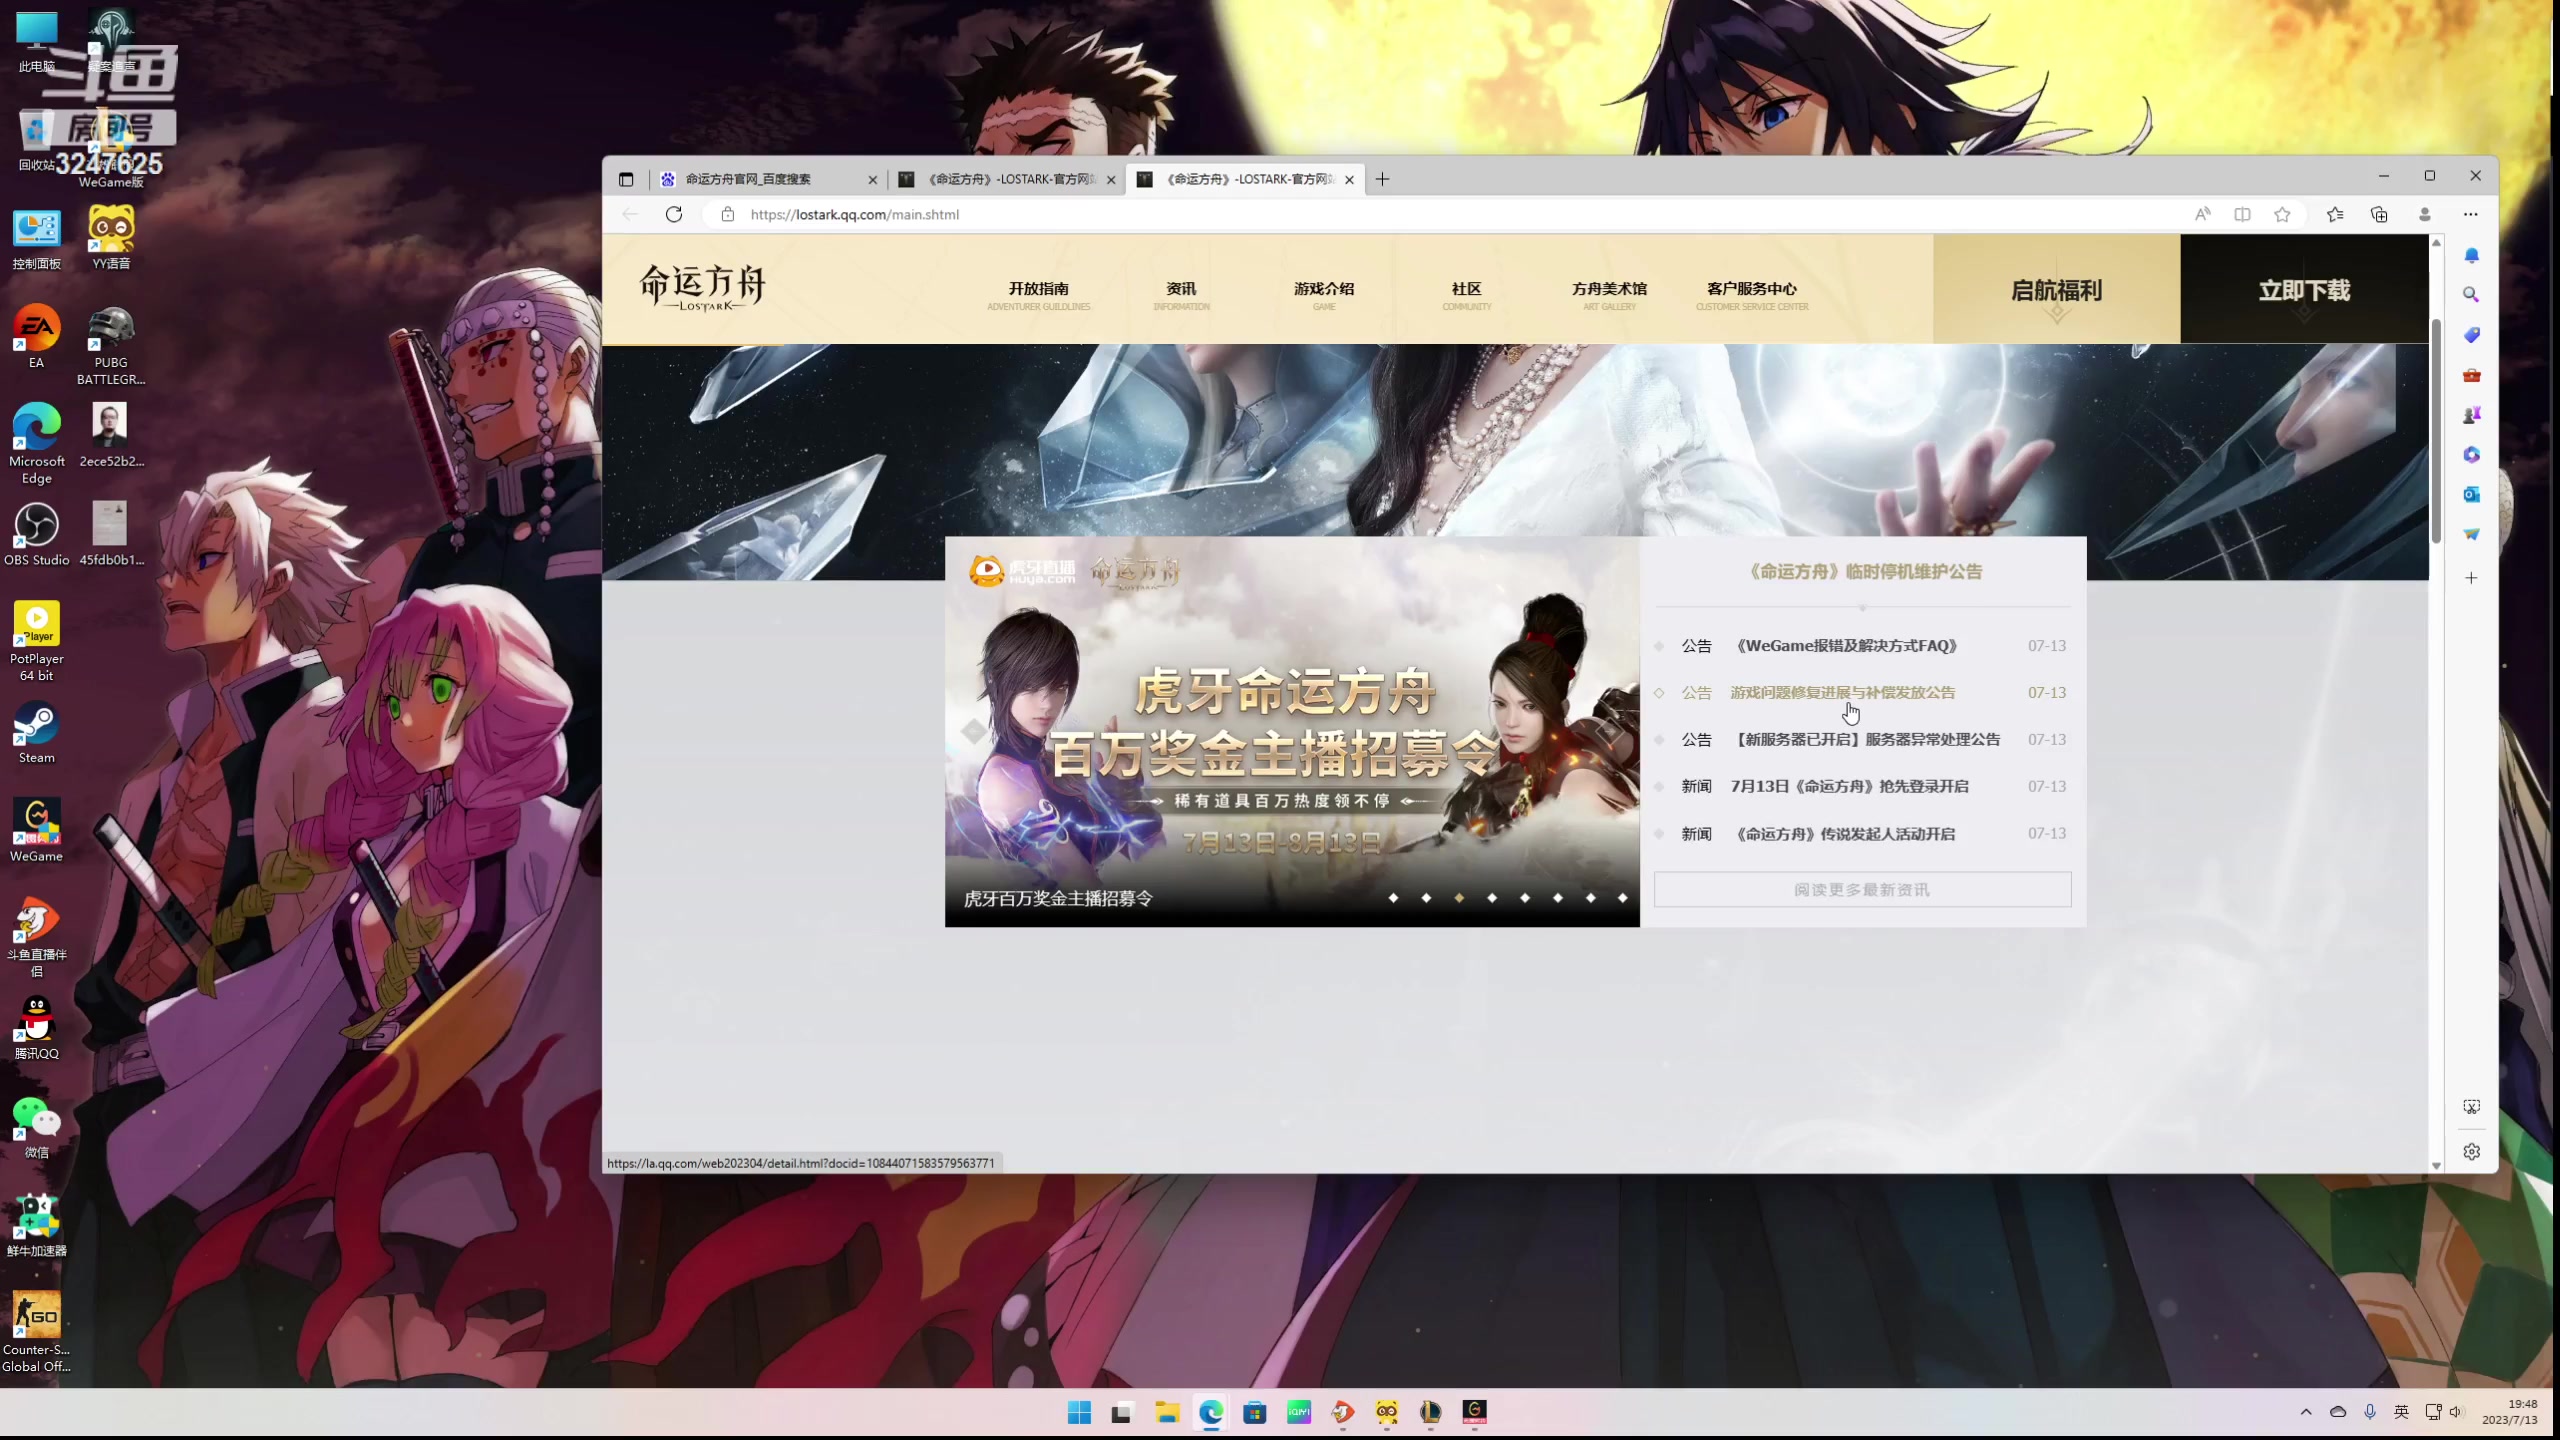Select the PUBG BATTLEGROUNDS desktop icon

click(x=111, y=346)
